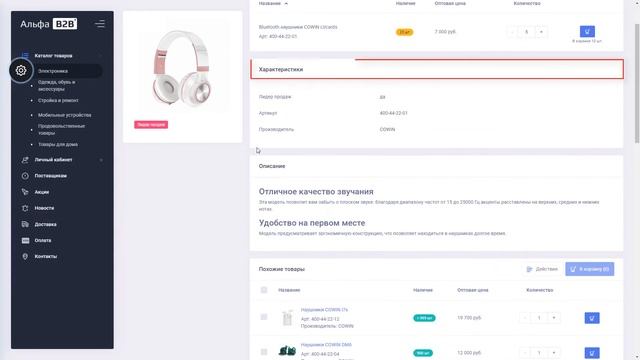Tick the select-all checkbox in similar products

tap(264, 290)
